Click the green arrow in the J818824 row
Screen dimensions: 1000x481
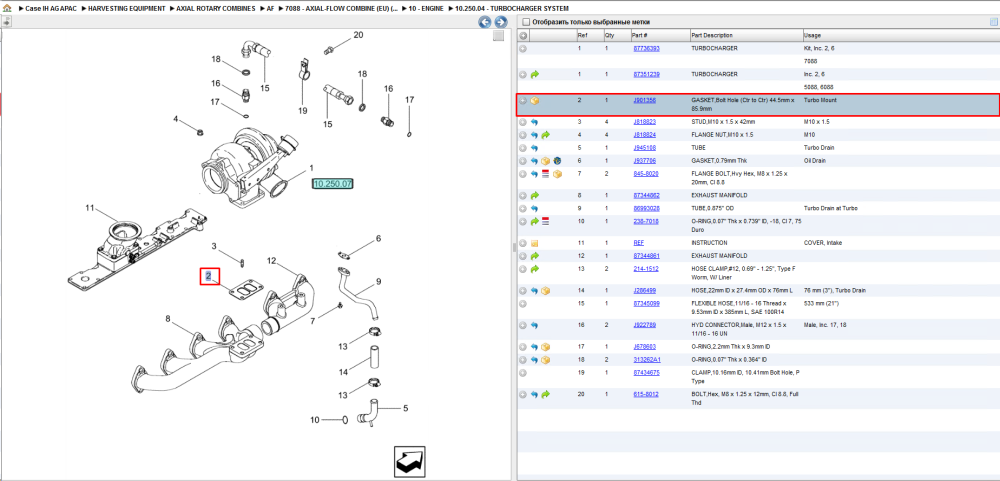[545, 135]
